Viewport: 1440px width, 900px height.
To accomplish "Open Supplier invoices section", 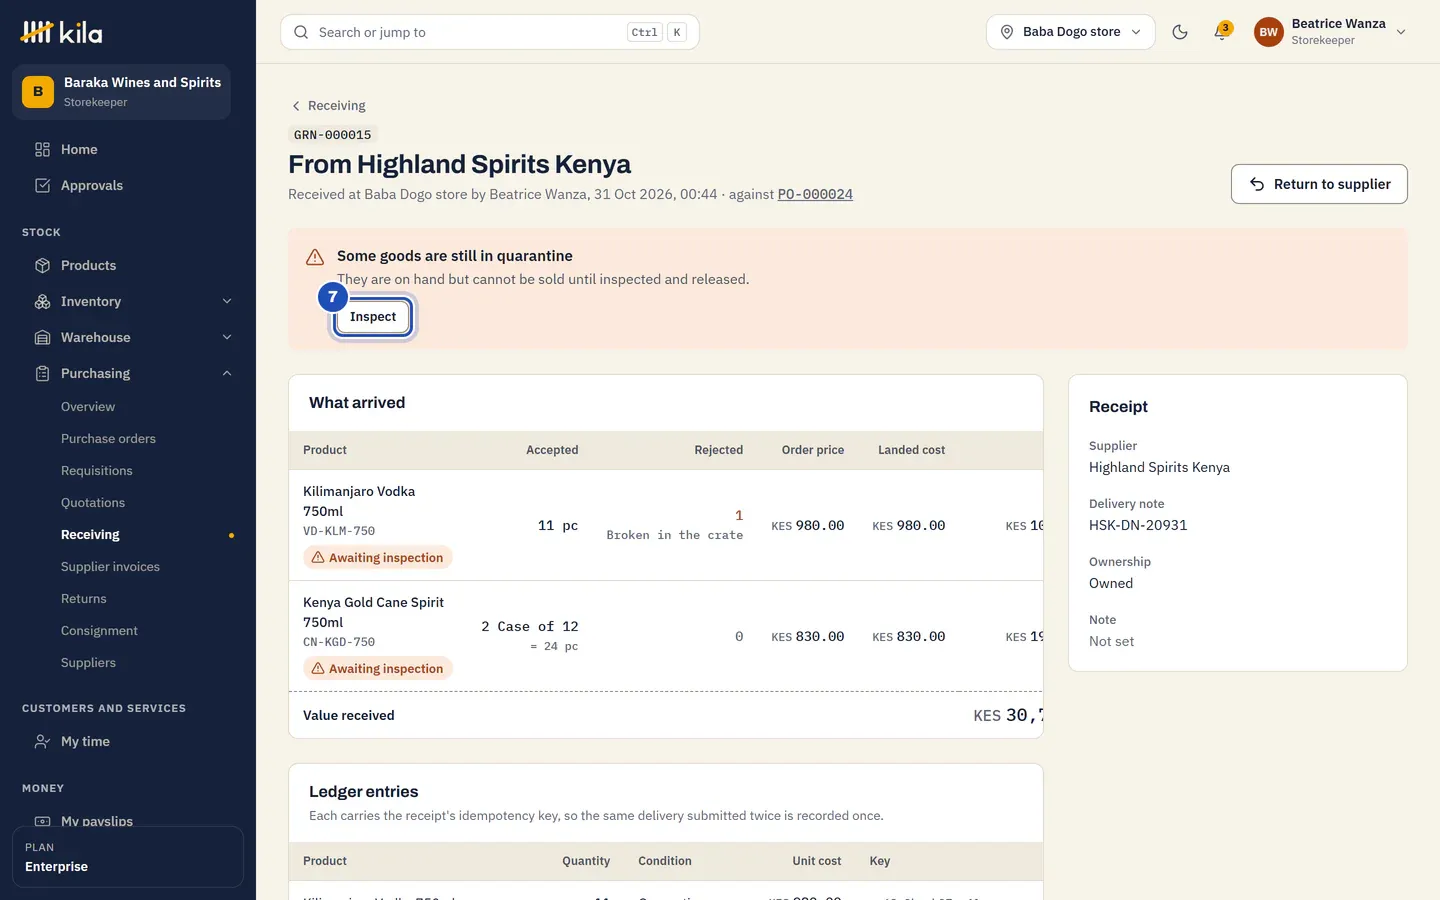I will tap(110, 567).
